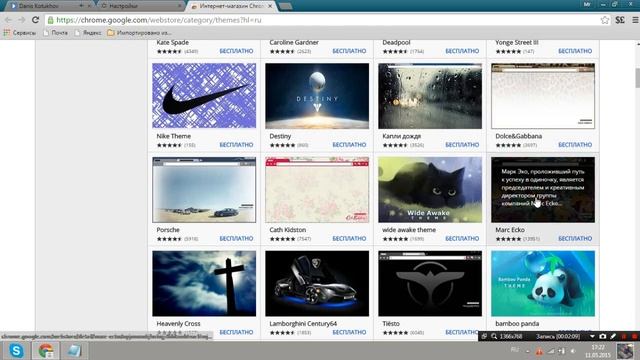This screenshot has width=640, height=360.
Task: Open the Chrome hamburger menu
Action: 635,20
